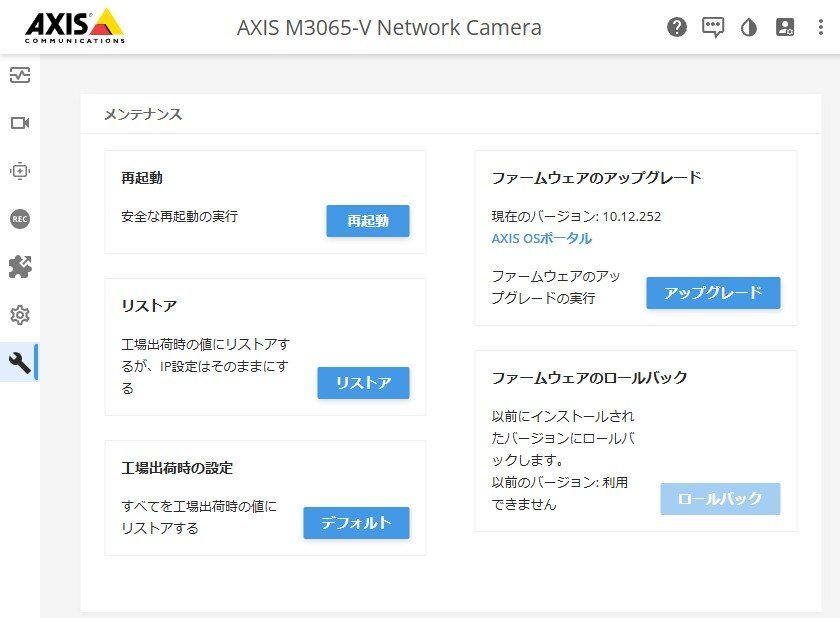Click the AXIS M3065-V Network Camera title
Image resolution: width=840 pixels, height=618 pixels.
pyautogui.click(x=389, y=27)
